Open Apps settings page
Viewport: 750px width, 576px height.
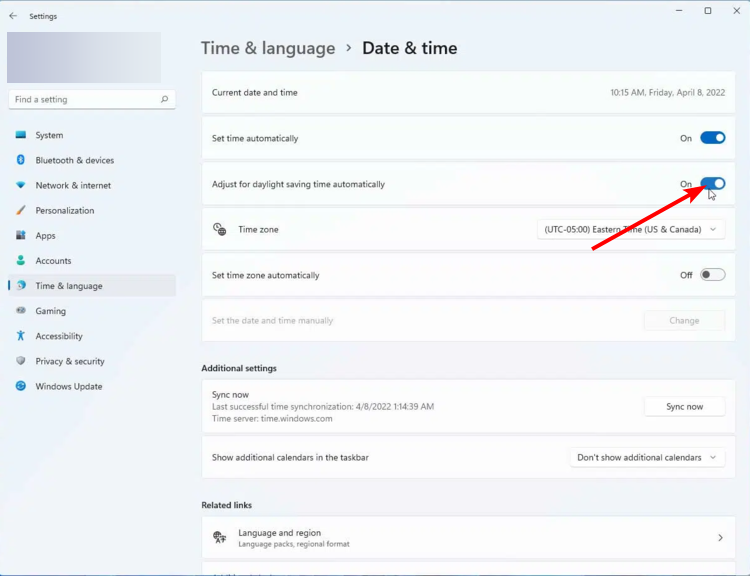pyautogui.click(x=92, y=235)
